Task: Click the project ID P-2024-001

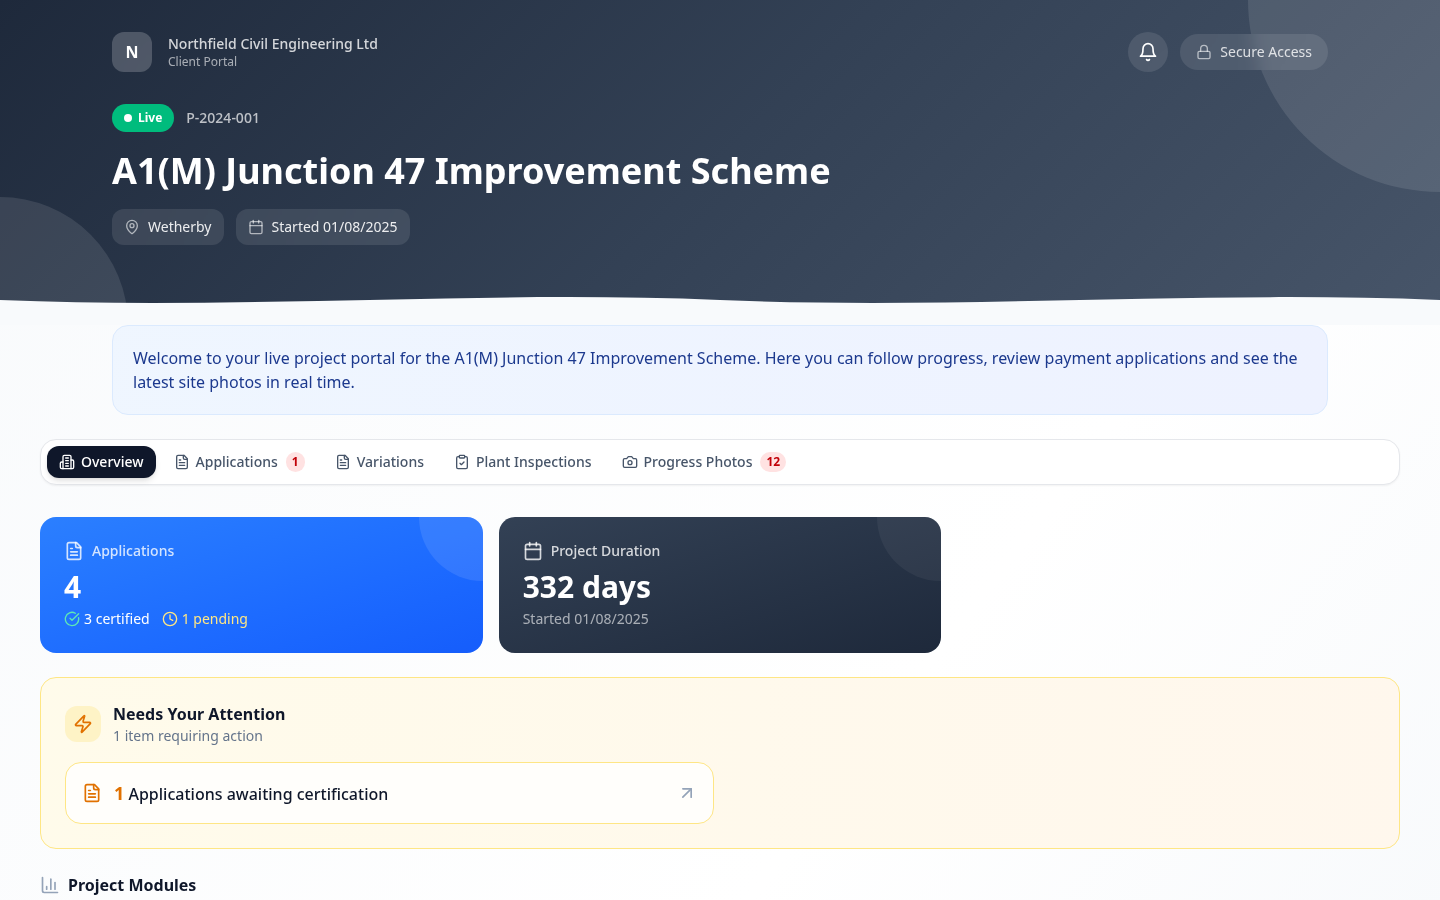Action: pos(223,118)
